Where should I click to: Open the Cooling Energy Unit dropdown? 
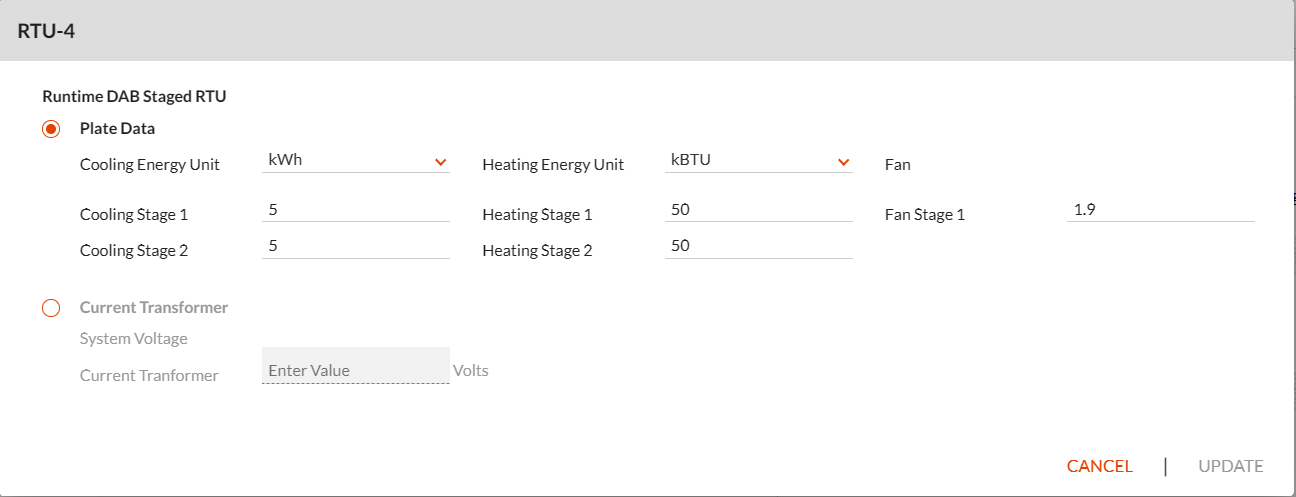[356, 161]
